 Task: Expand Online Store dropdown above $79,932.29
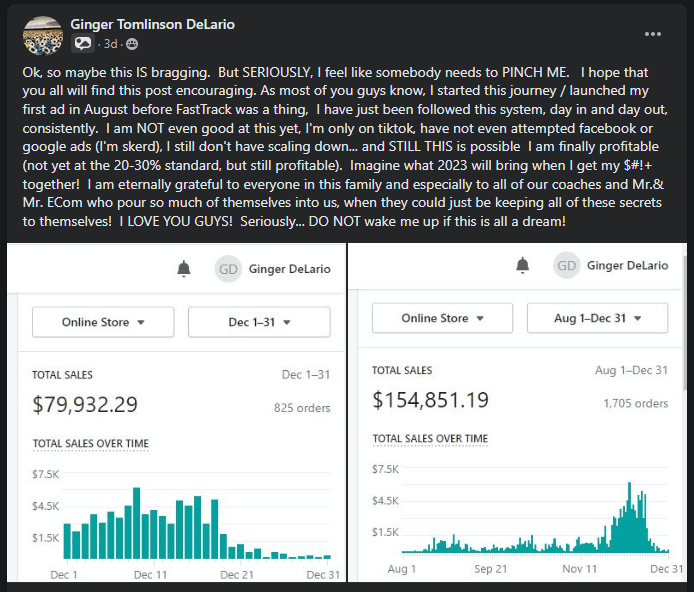(x=103, y=322)
